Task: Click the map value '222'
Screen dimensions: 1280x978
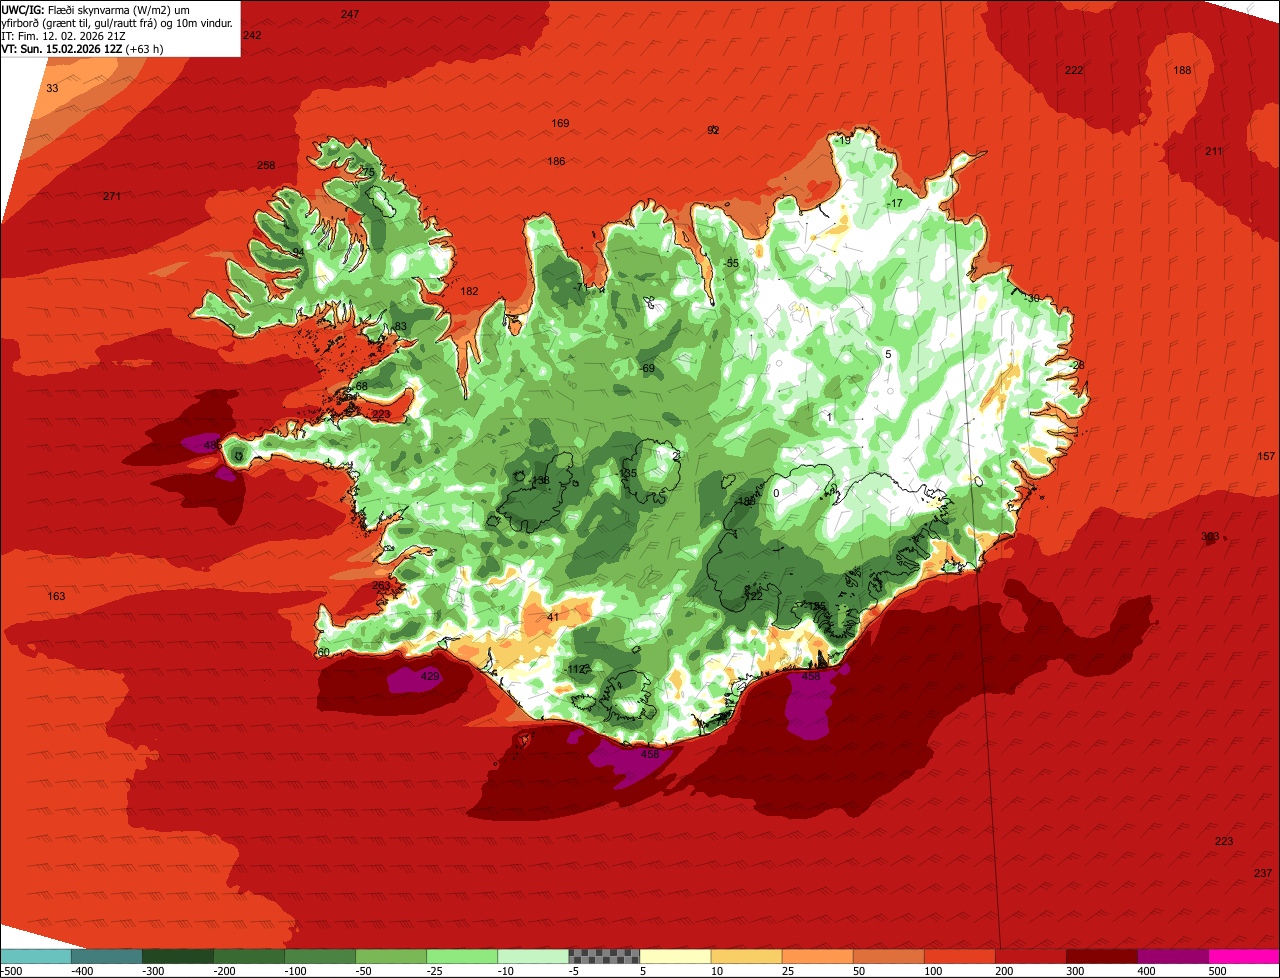Action: pyautogui.click(x=1074, y=70)
